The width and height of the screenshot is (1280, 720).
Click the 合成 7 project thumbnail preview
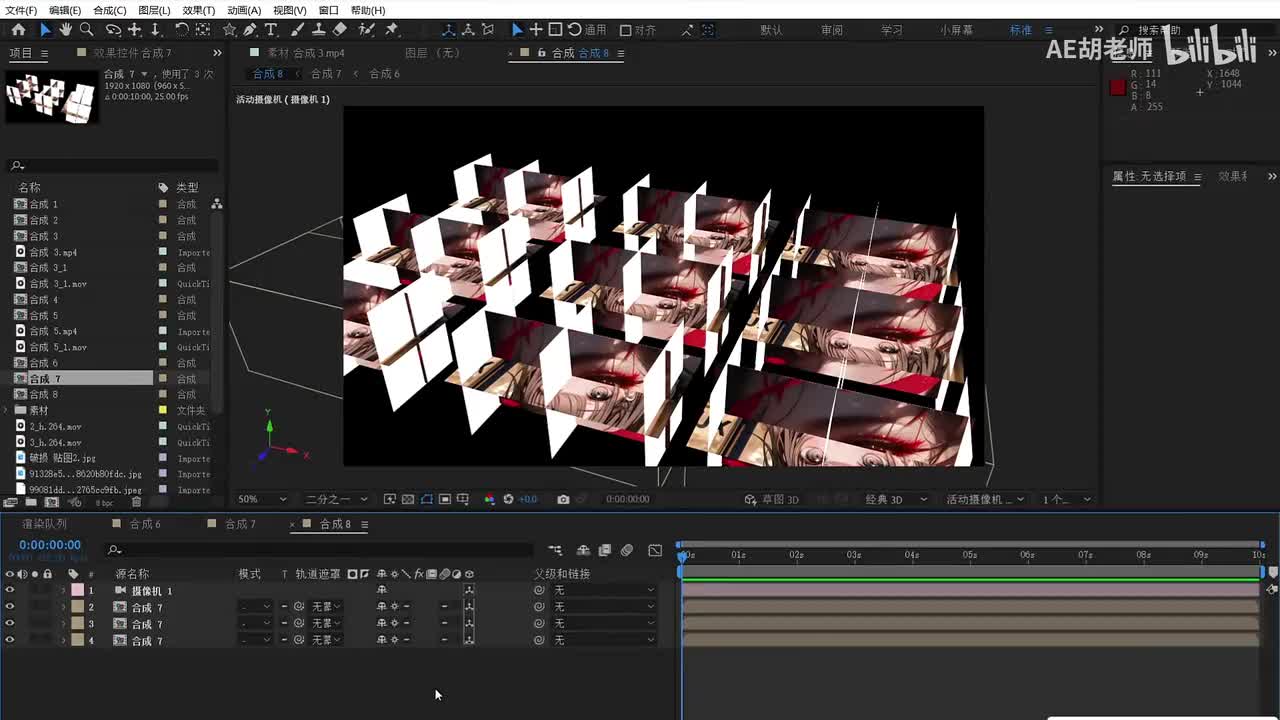51,97
